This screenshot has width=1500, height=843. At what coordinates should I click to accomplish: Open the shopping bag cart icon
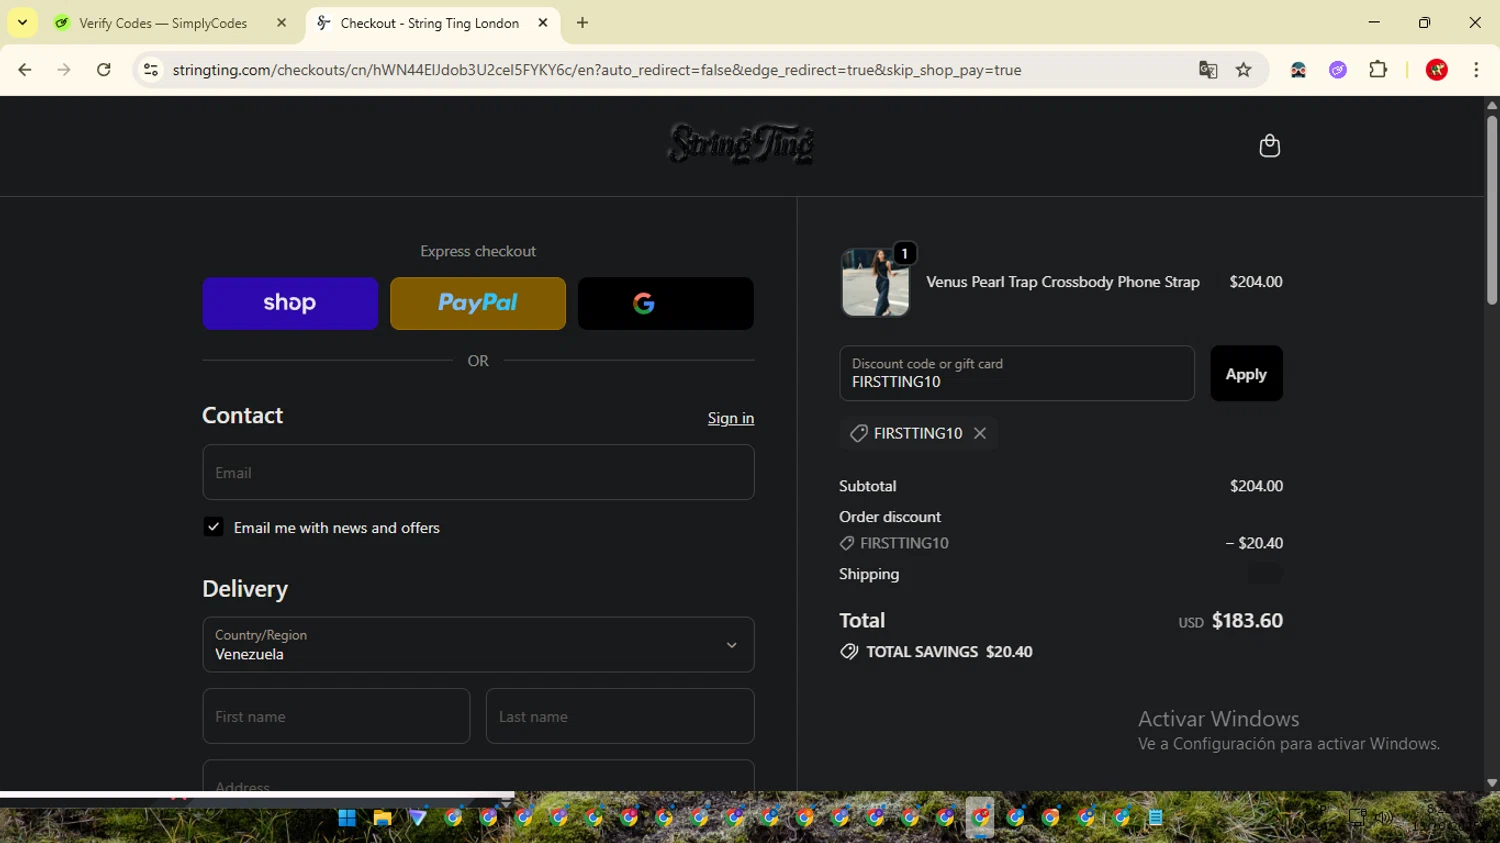click(1269, 146)
